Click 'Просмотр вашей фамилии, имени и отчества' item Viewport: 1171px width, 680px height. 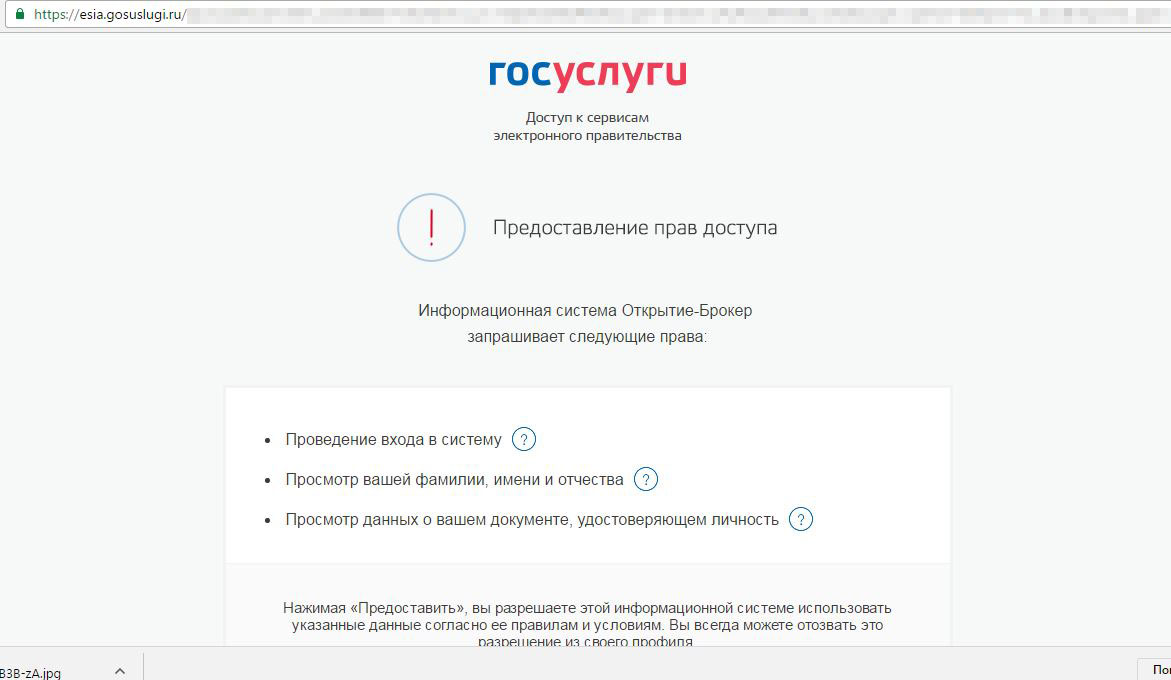tap(454, 480)
